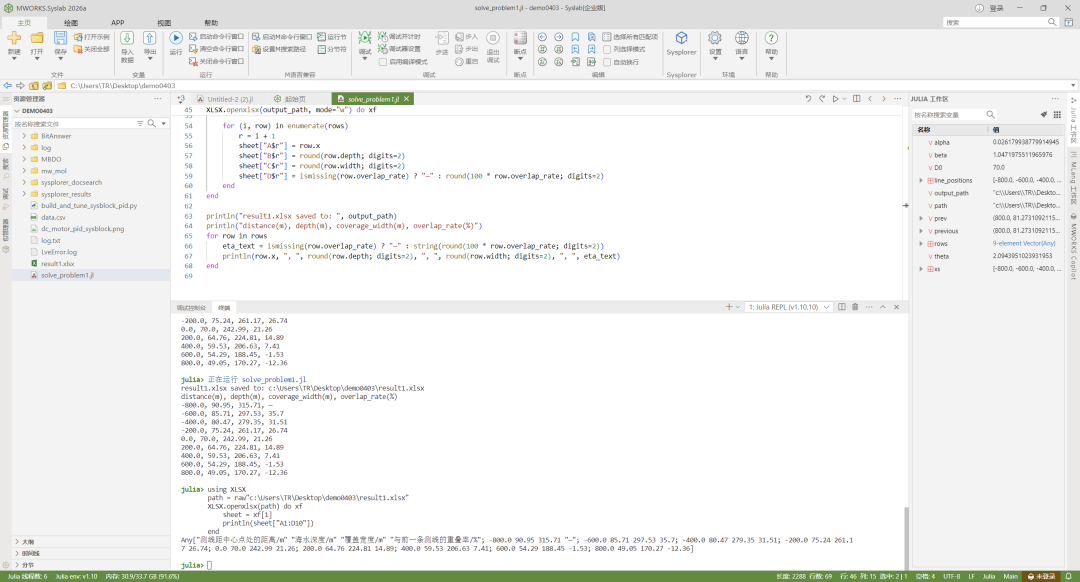Screen dimensions: 1080x582
Task: Click the split terminal icon
Action: tap(842, 307)
